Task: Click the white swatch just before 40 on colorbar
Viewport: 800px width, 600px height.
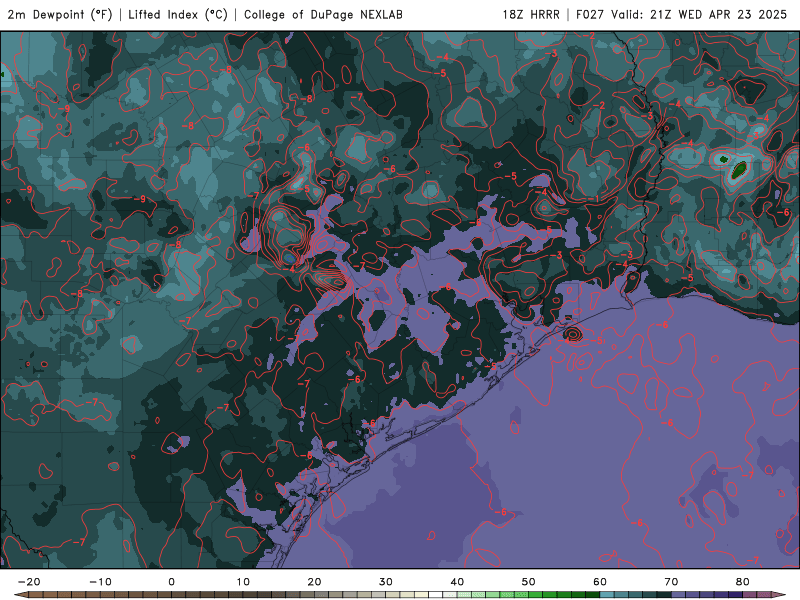Action: tap(450, 595)
